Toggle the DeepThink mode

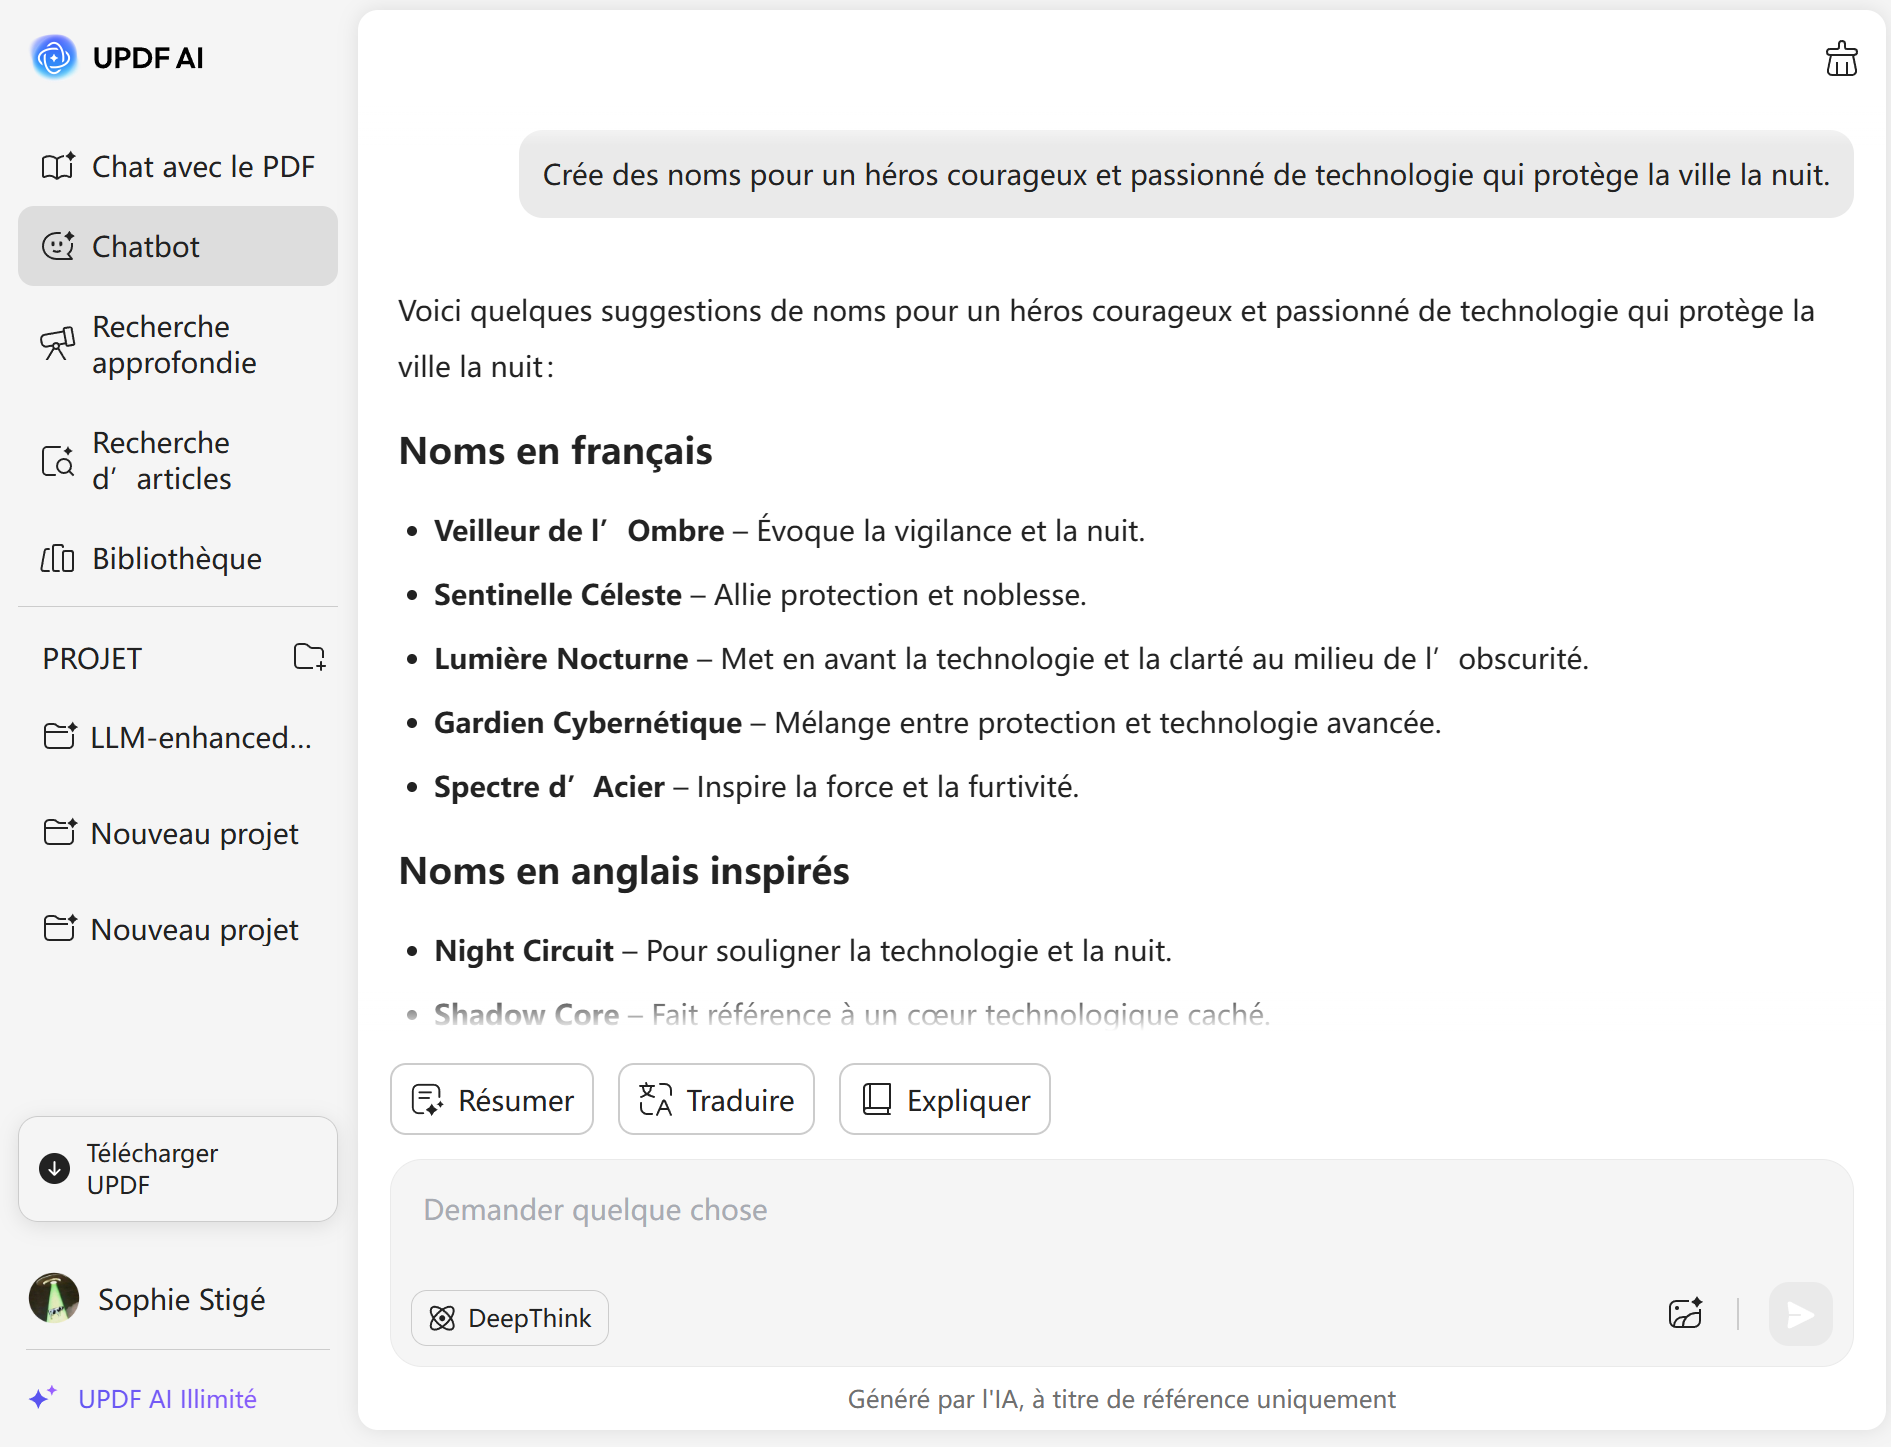(x=510, y=1318)
